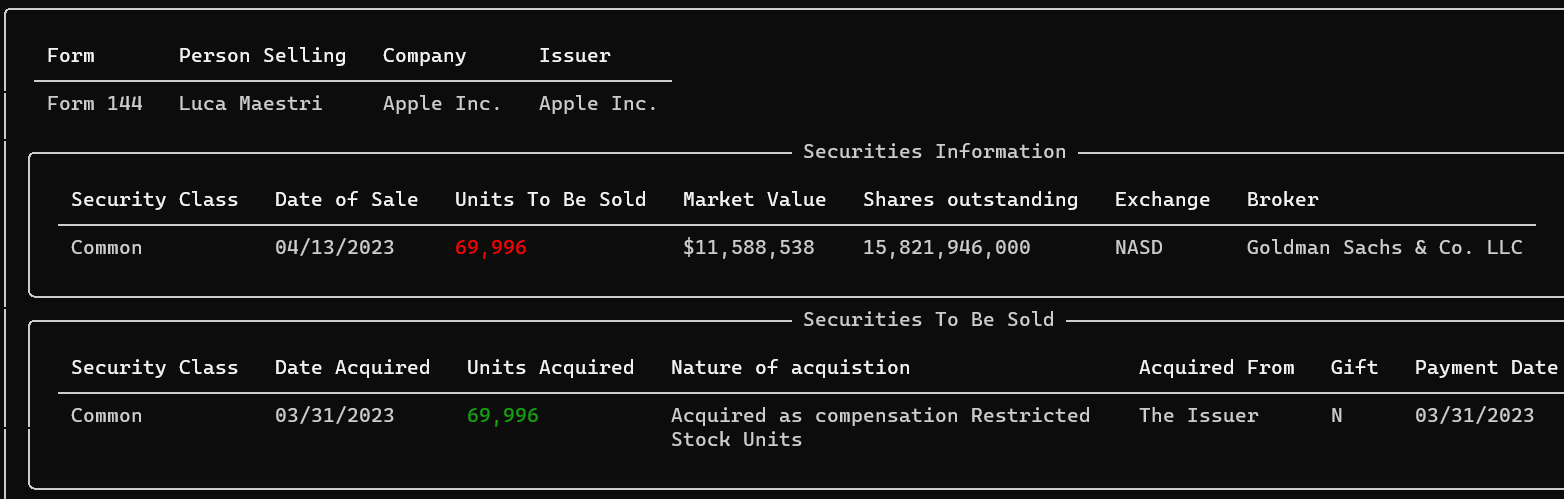Screen dimensions: 1564x499
Task: Select the green 69,996 units acquired value
Action: 502,415
